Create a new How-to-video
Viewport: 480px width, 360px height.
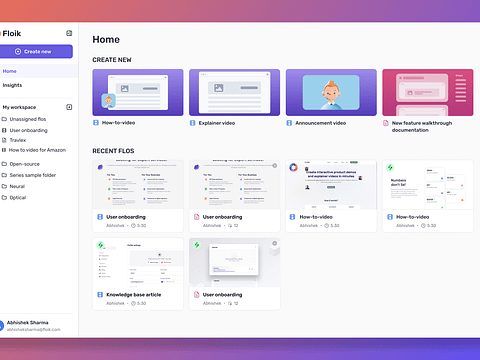click(x=138, y=93)
